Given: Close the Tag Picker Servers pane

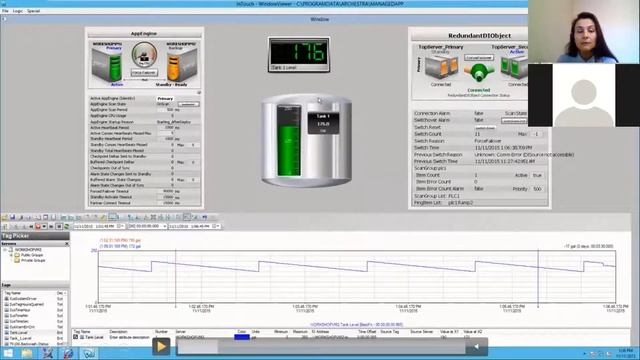Looking at the screenshot, I should [67, 244].
